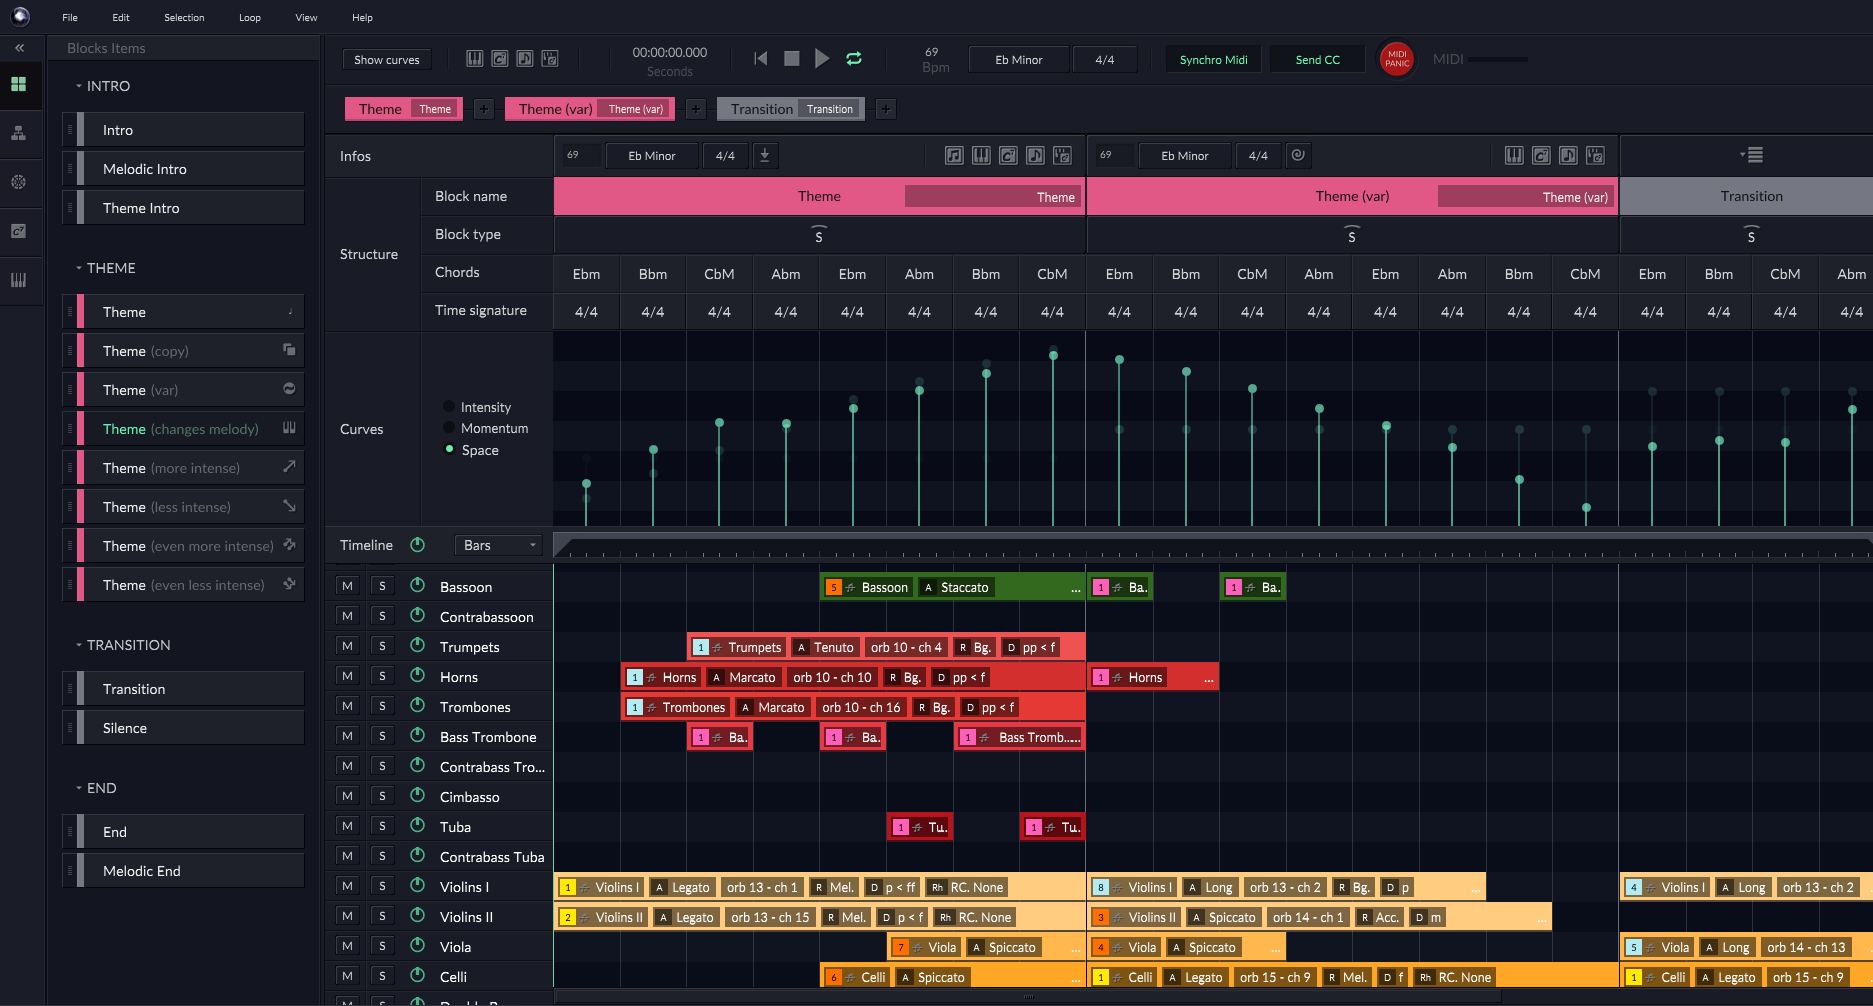Viewport: 1873px width, 1006px height.
Task: Open the Bars timeline dropdown
Action: click(500, 545)
